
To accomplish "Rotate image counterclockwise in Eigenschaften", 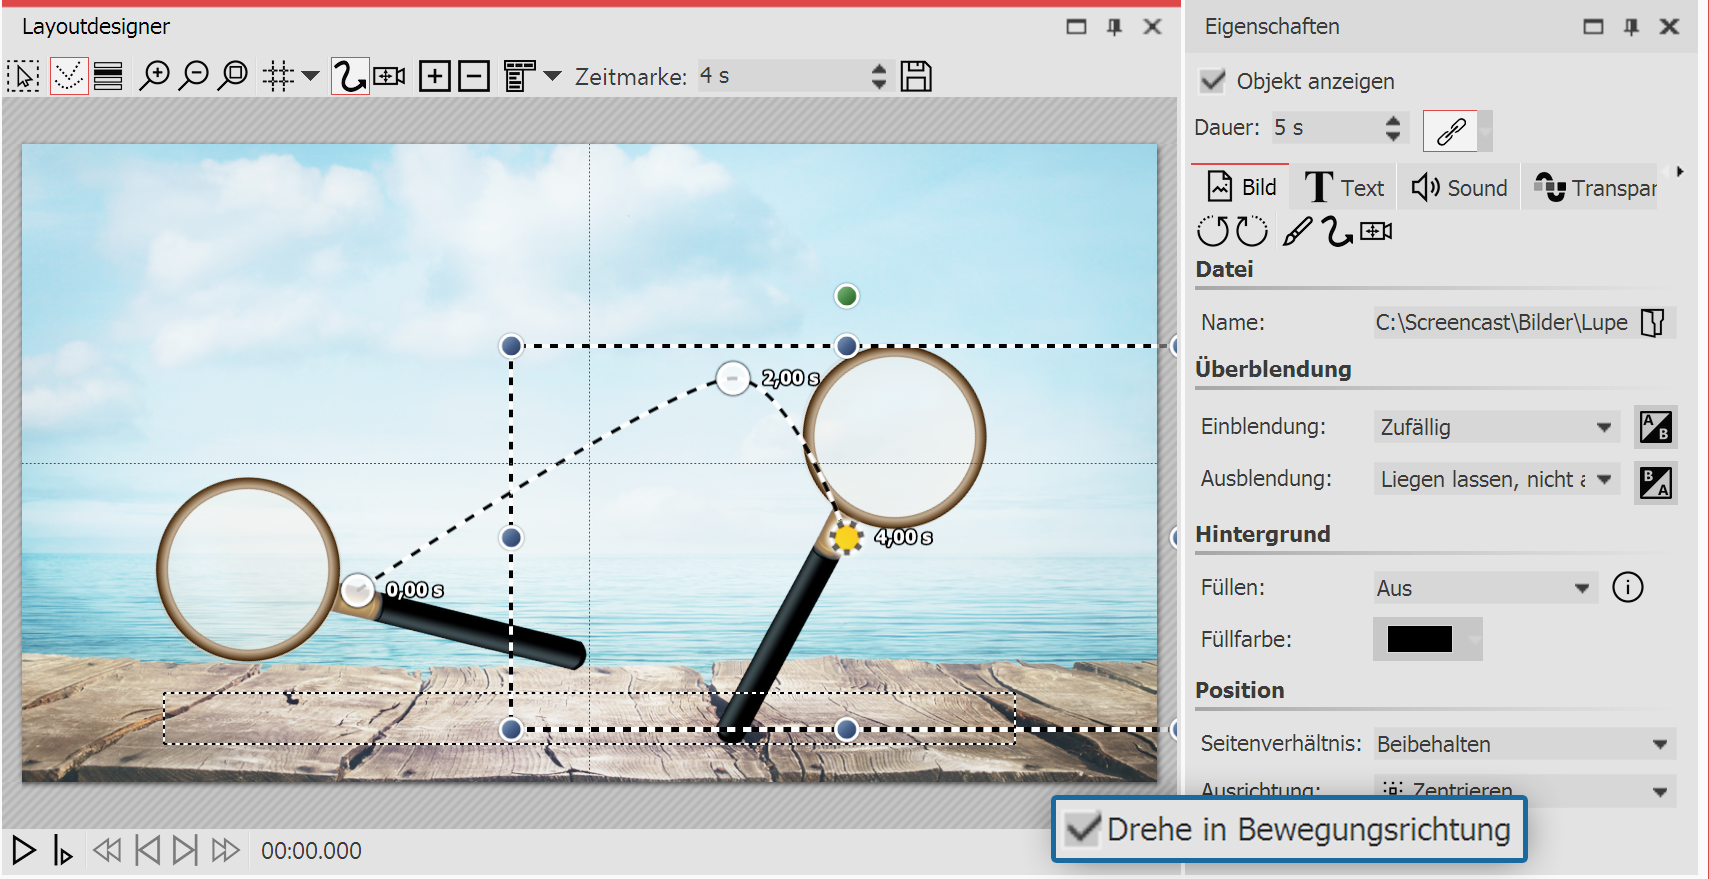I will click(x=1212, y=231).
